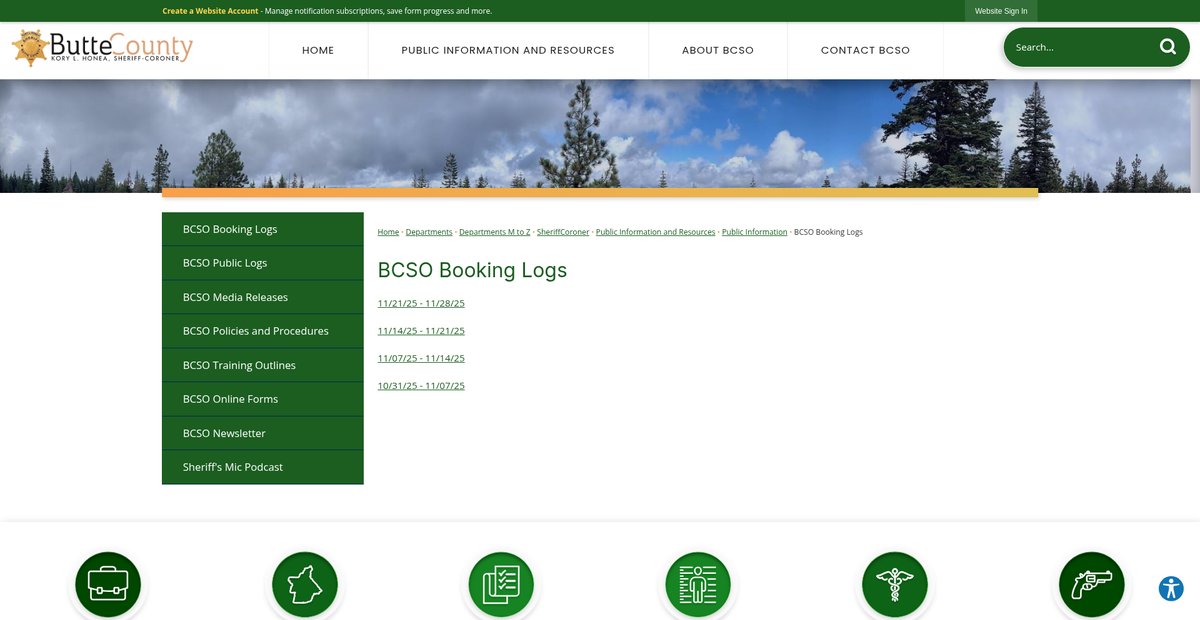
Task: Select BCSO Booking Logs in sidebar
Action: (x=263, y=229)
